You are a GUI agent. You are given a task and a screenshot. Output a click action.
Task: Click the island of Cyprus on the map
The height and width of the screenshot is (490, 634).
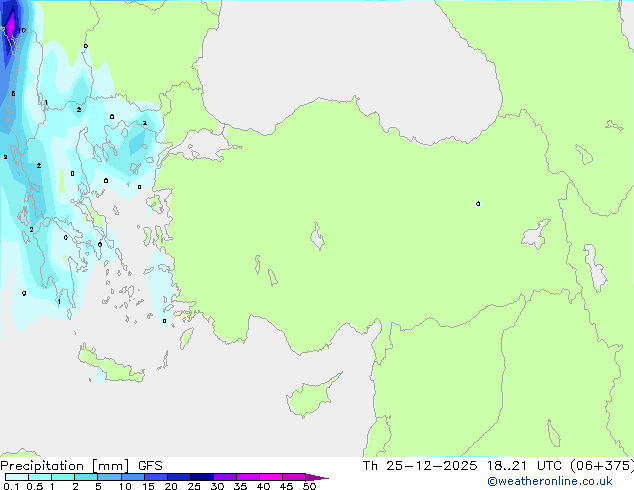[x=311, y=396]
